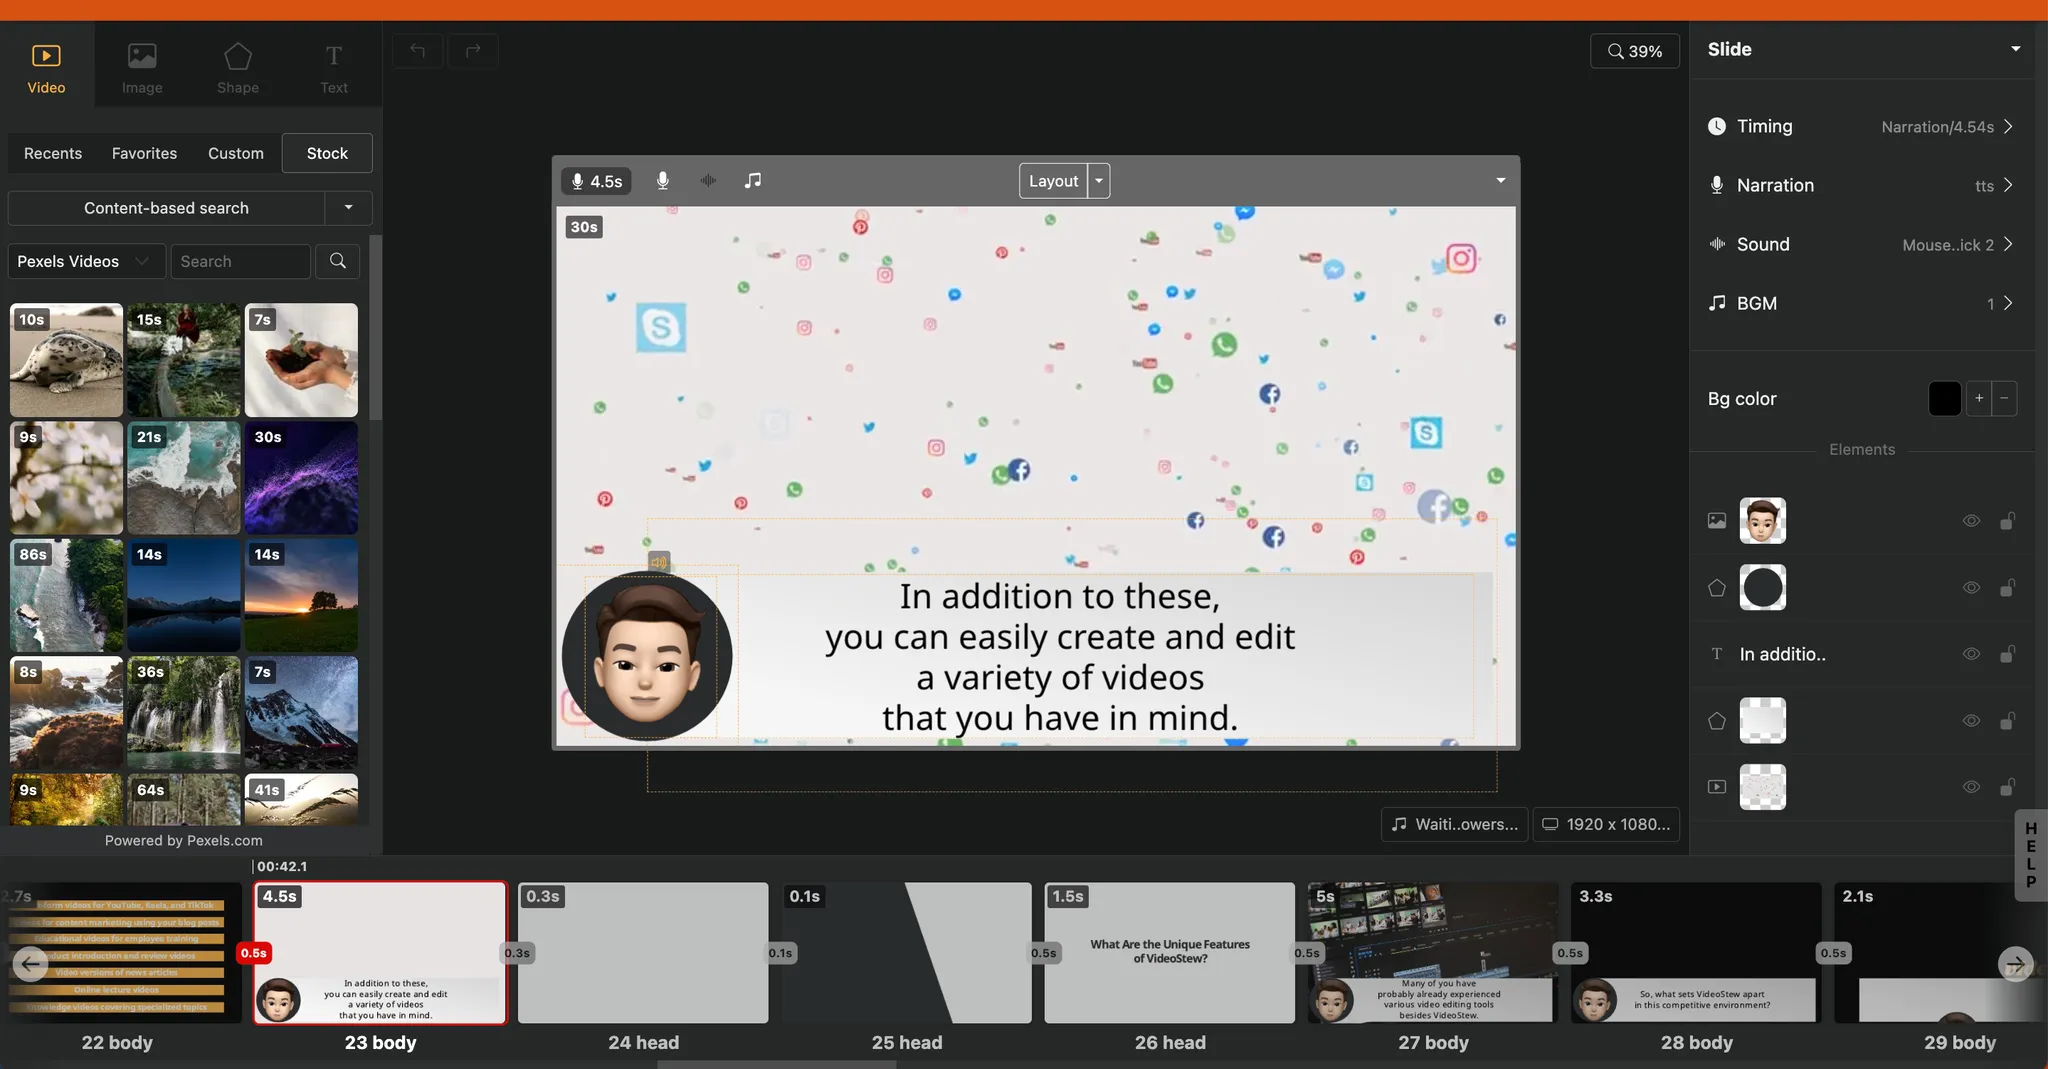Screen dimensions: 2048x1069
Task: Switch to the Image media tab
Action: coord(142,68)
